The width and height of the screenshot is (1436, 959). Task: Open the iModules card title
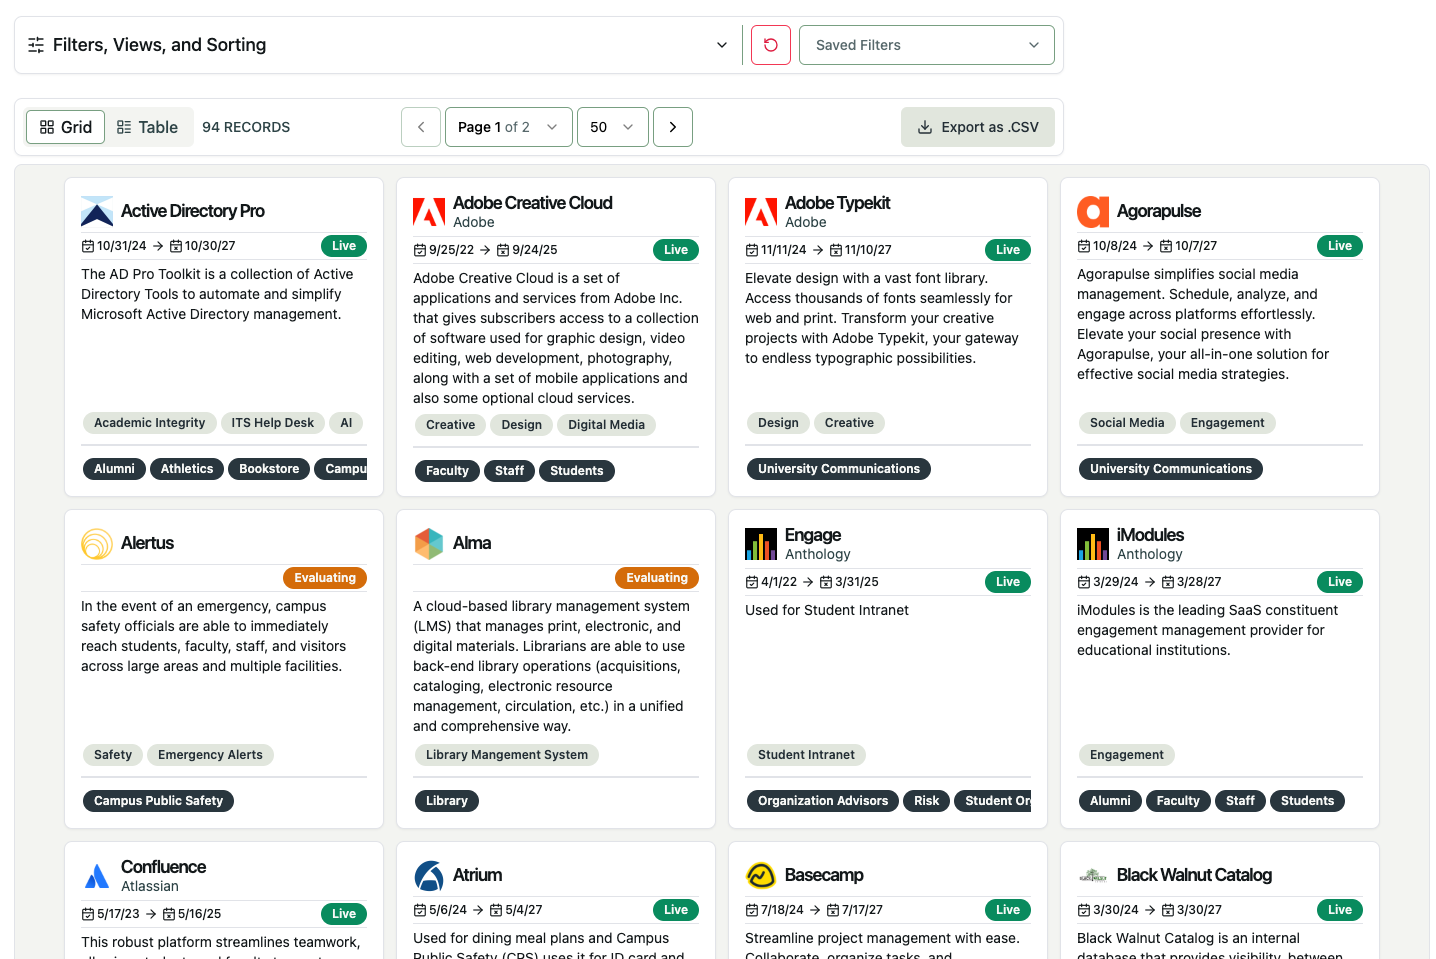[1150, 535]
